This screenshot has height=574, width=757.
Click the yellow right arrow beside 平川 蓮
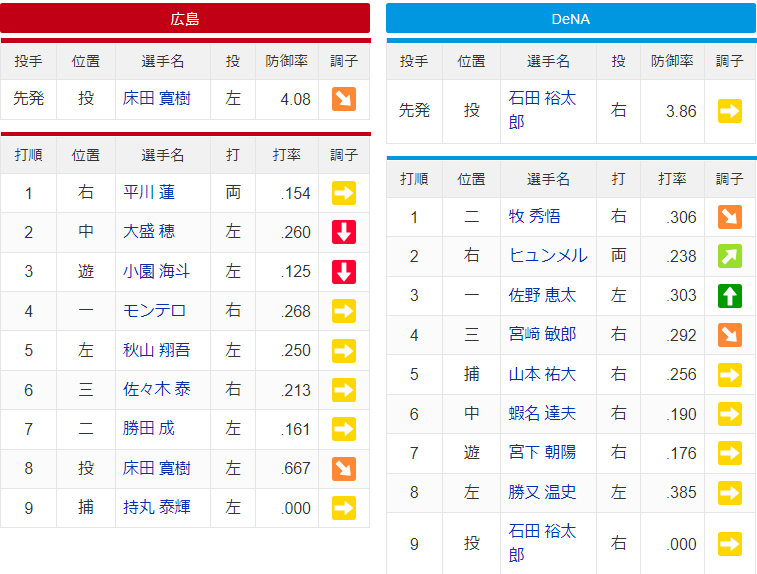pyautogui.click(x=344, y=193)
